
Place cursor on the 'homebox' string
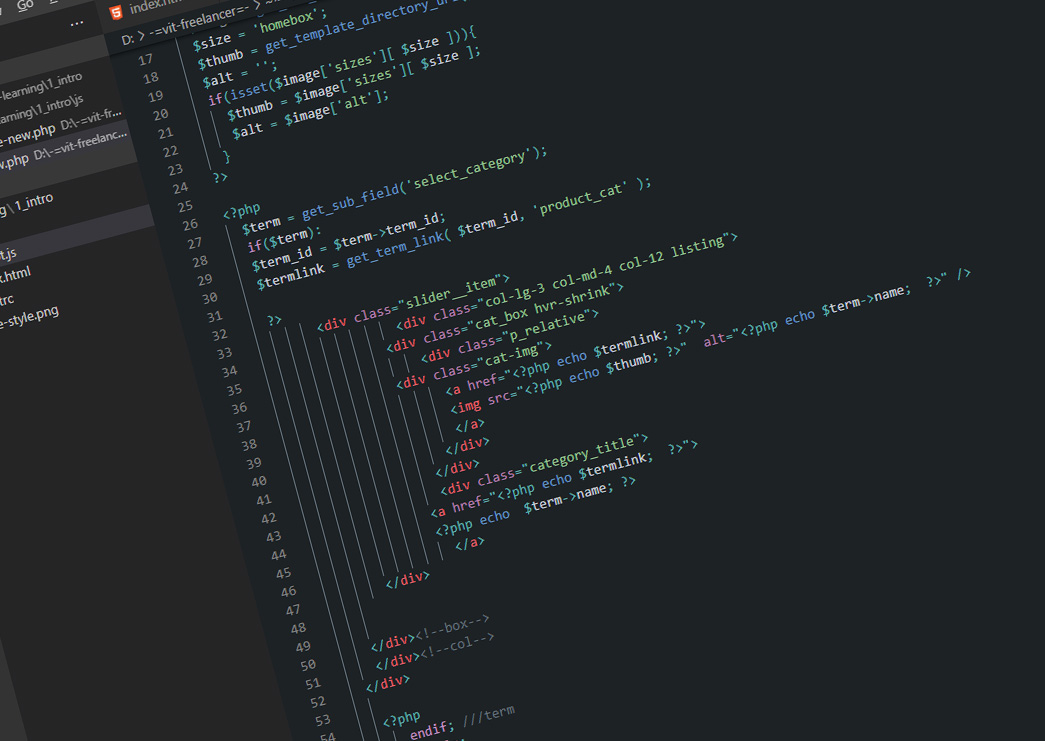[x=287, y=21]
